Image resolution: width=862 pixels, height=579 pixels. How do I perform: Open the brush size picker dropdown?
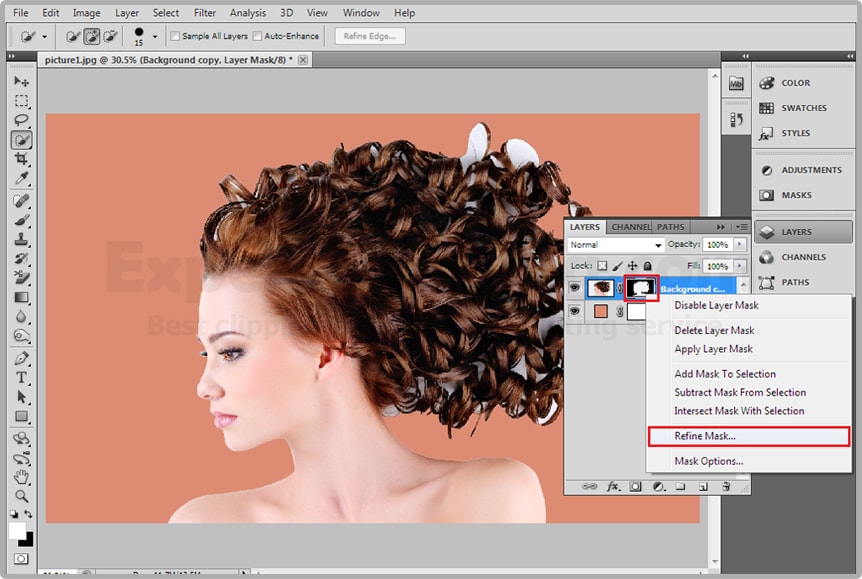[x=156, y=36]
